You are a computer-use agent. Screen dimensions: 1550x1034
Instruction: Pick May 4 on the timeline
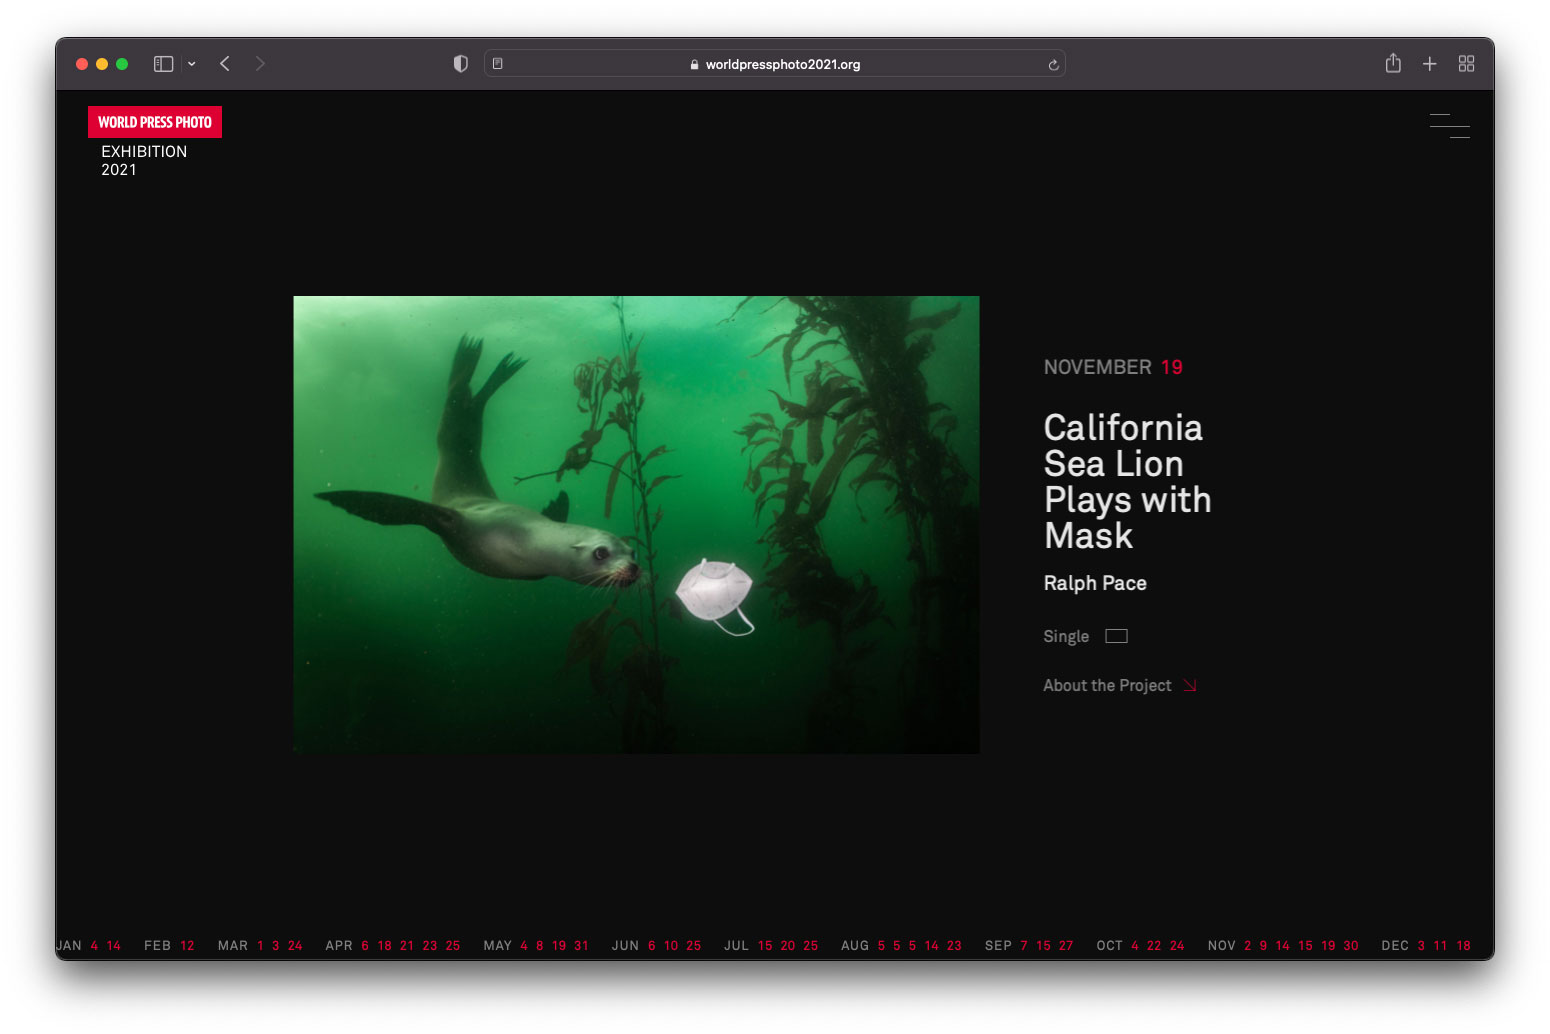(524, 945)
